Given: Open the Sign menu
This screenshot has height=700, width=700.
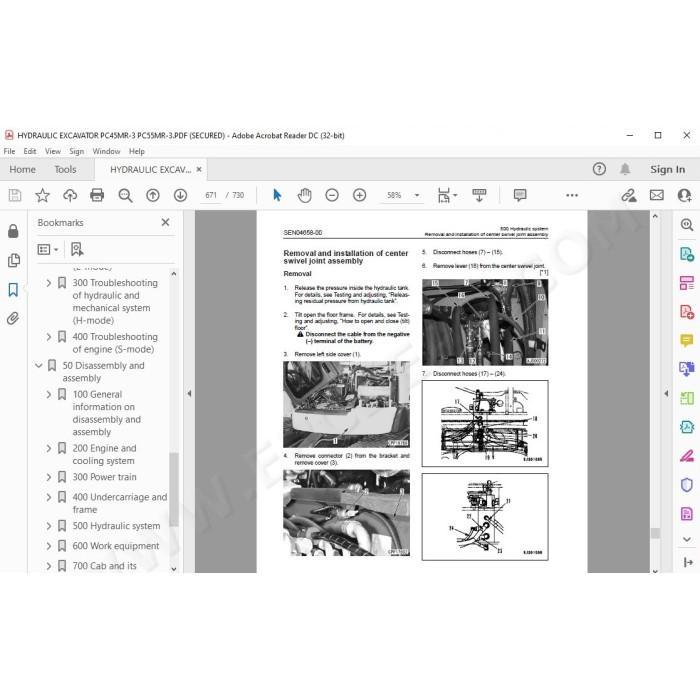Looking at the screenshot, I should 76,151.
